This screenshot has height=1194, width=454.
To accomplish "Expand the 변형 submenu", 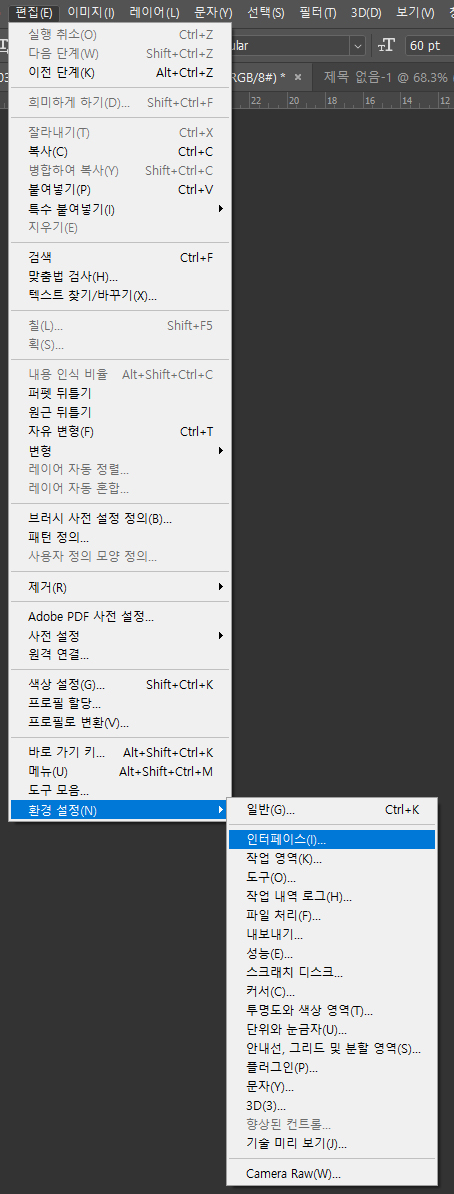I will point(120,451).
